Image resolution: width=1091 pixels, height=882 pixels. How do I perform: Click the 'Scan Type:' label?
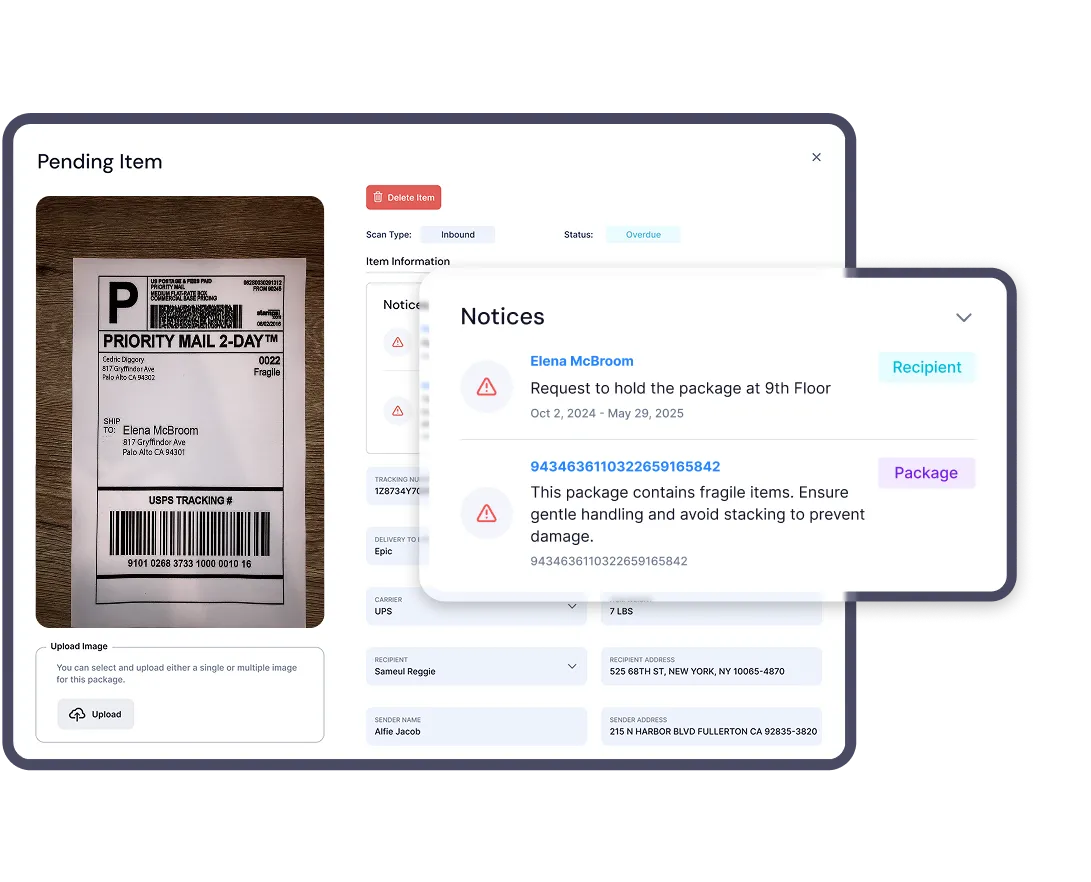tap(389, 234)
